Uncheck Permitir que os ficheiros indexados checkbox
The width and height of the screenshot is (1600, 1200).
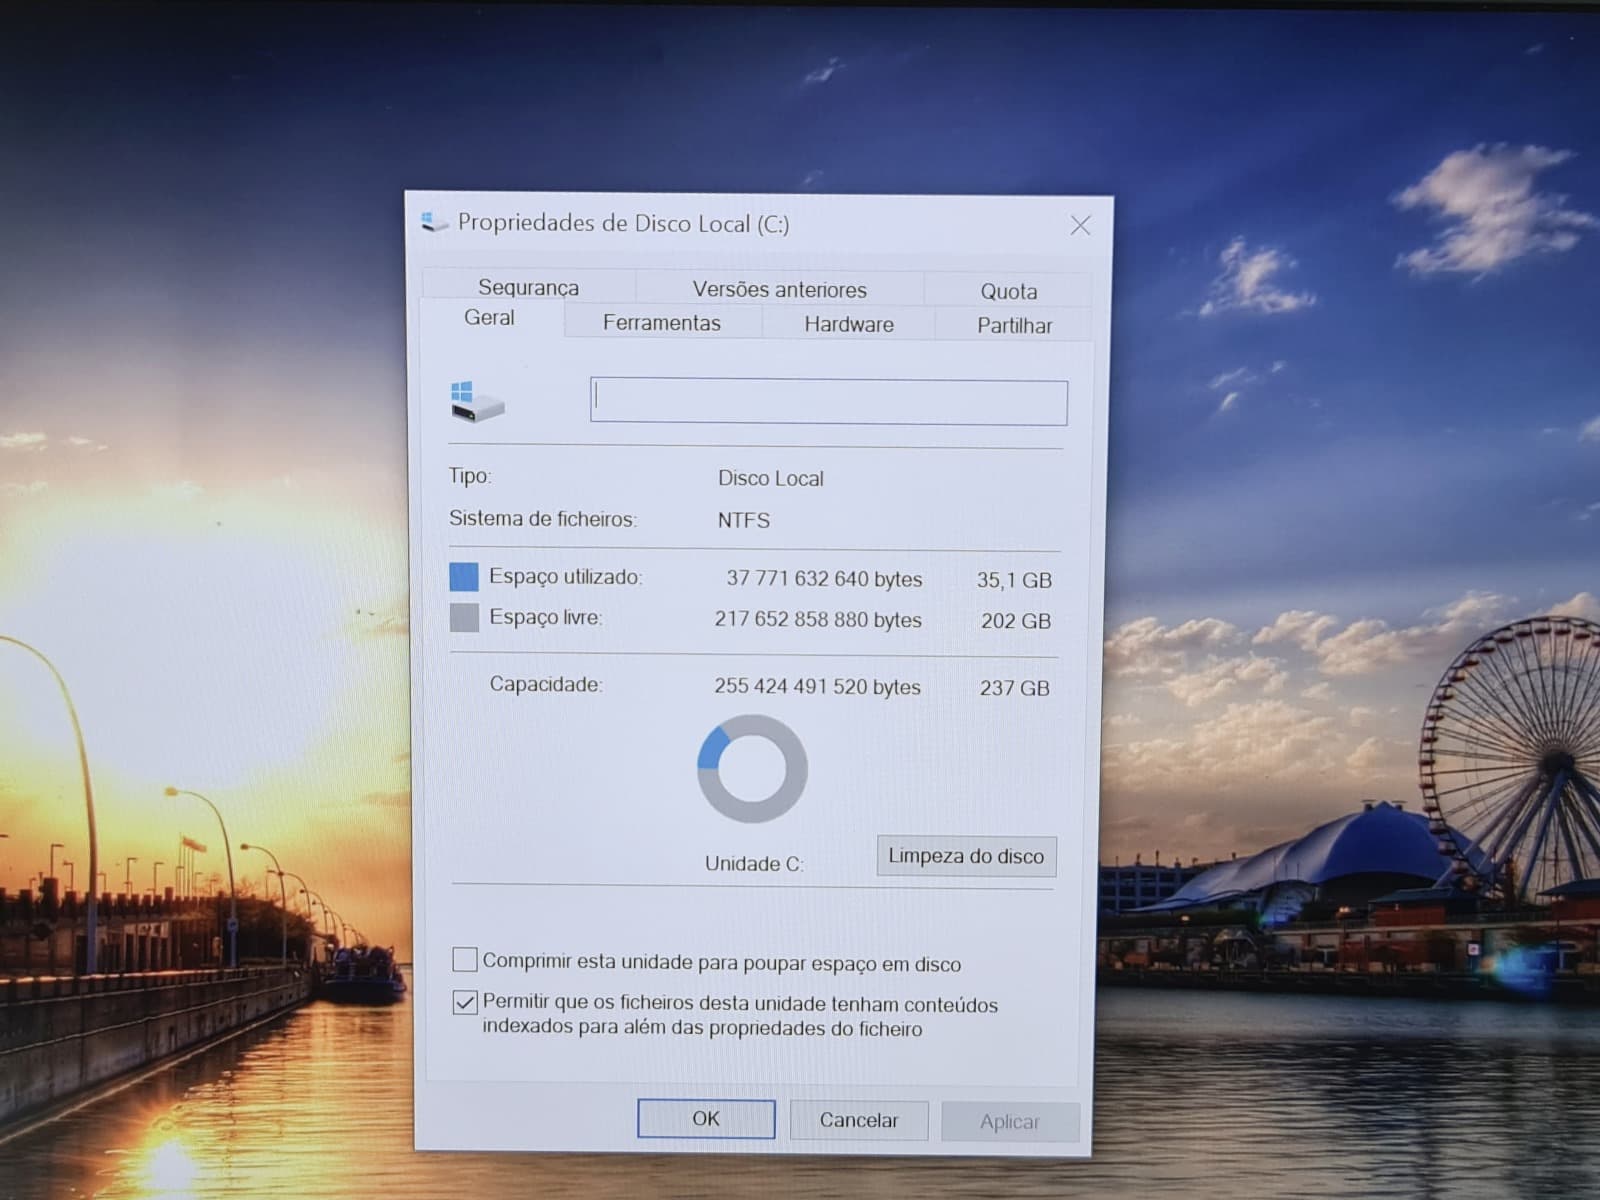click(x=465, y=1002)
